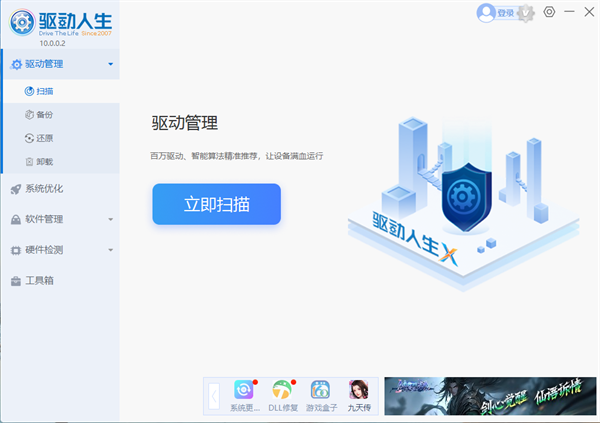The image size is (600, 423).
Task: Select the 硬件检测 label
Action: 44,250
